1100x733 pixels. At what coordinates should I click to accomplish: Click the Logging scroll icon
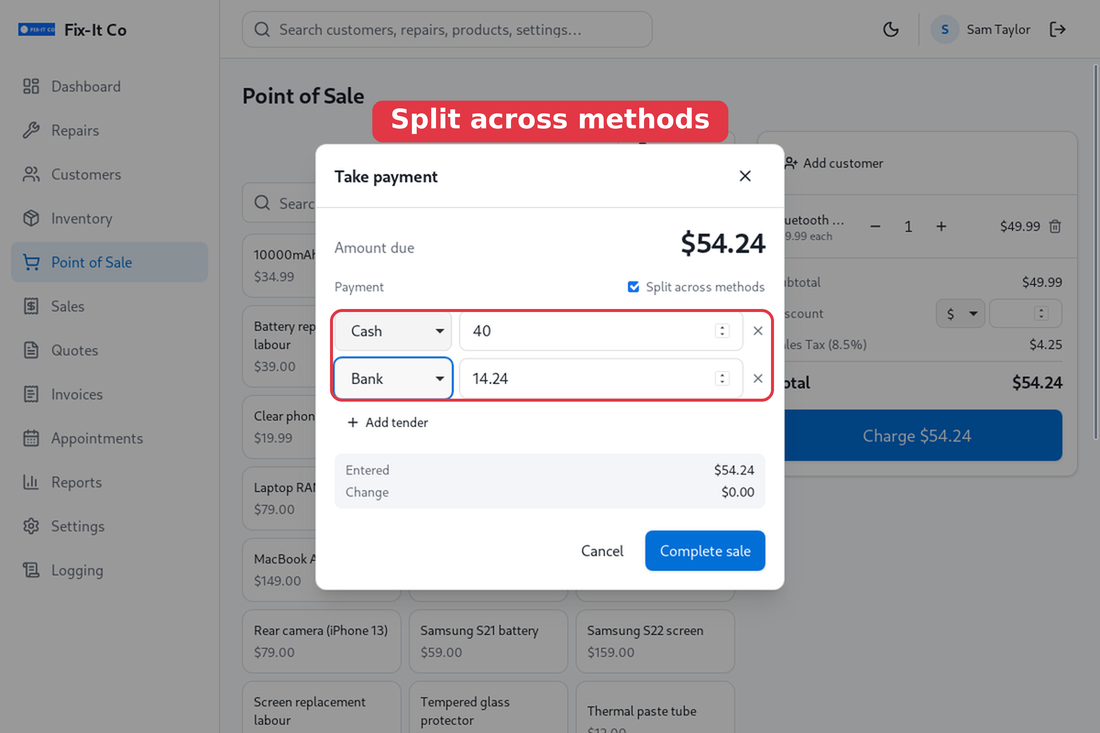point(31,570)
